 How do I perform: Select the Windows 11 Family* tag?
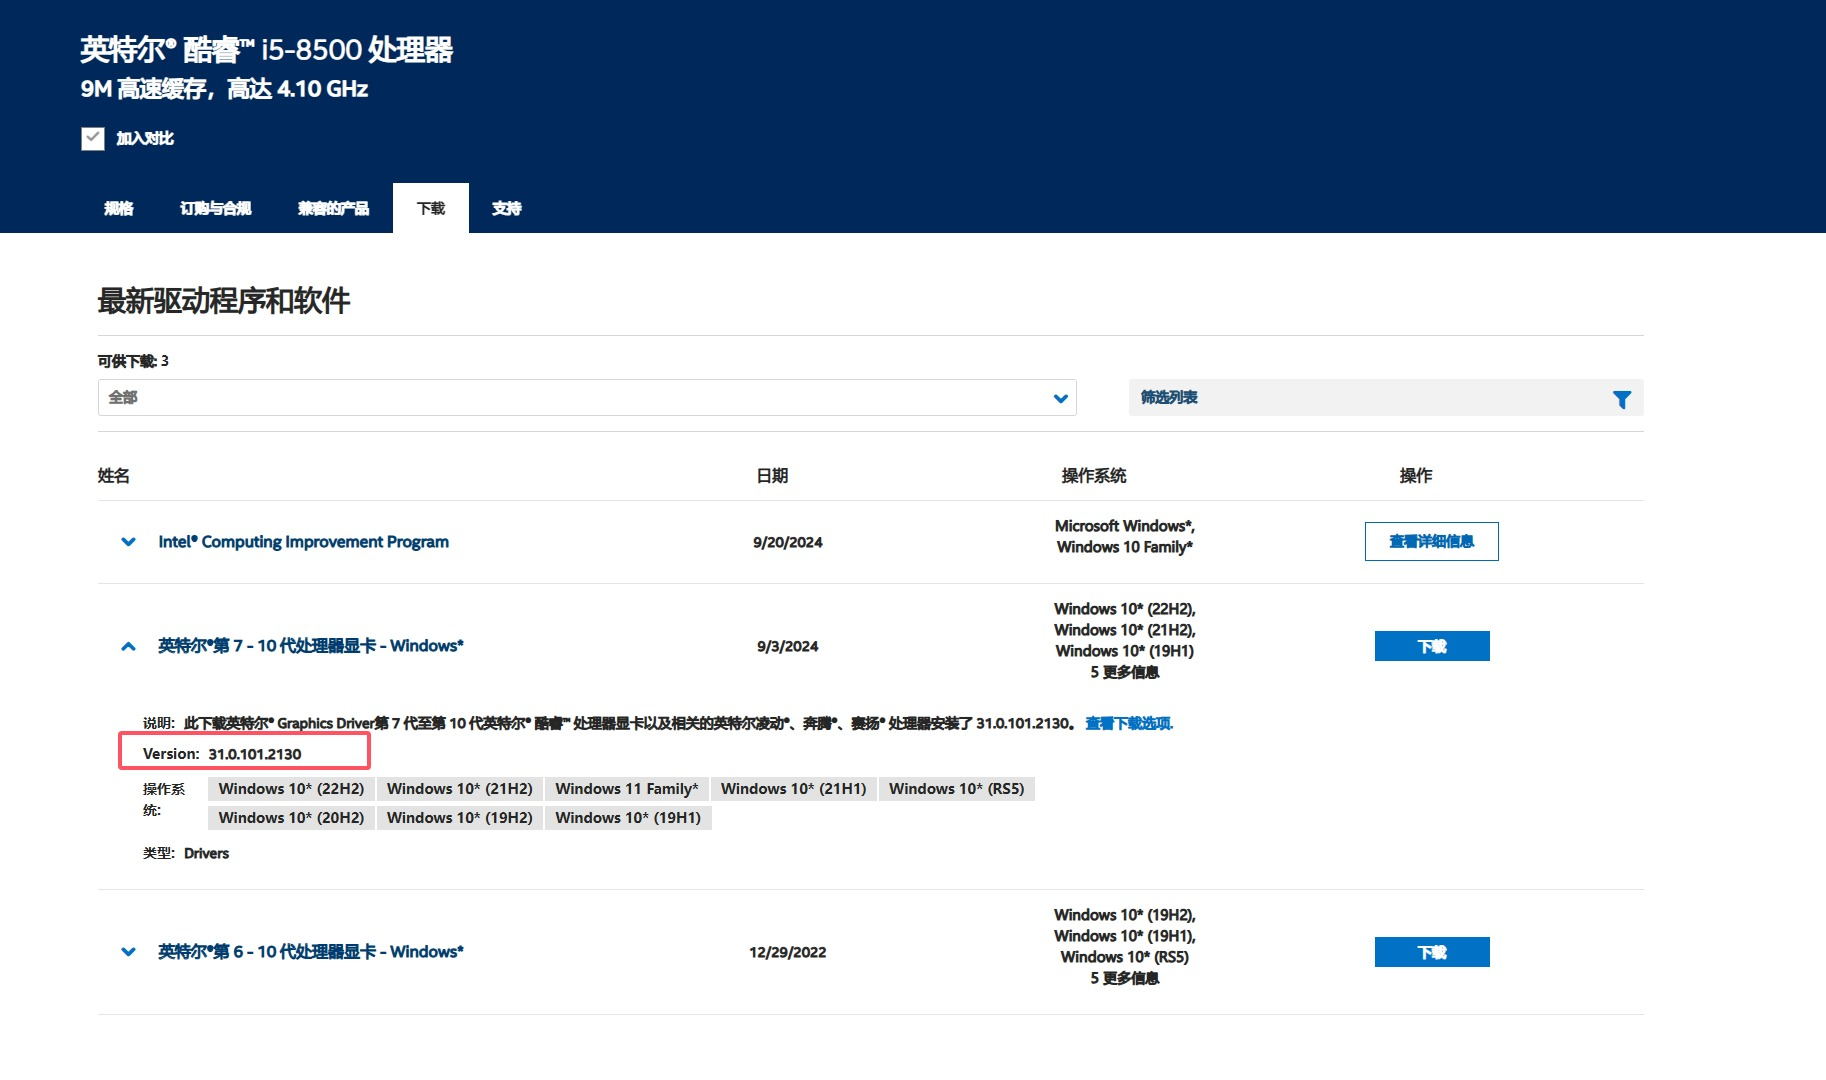(626, 789)
